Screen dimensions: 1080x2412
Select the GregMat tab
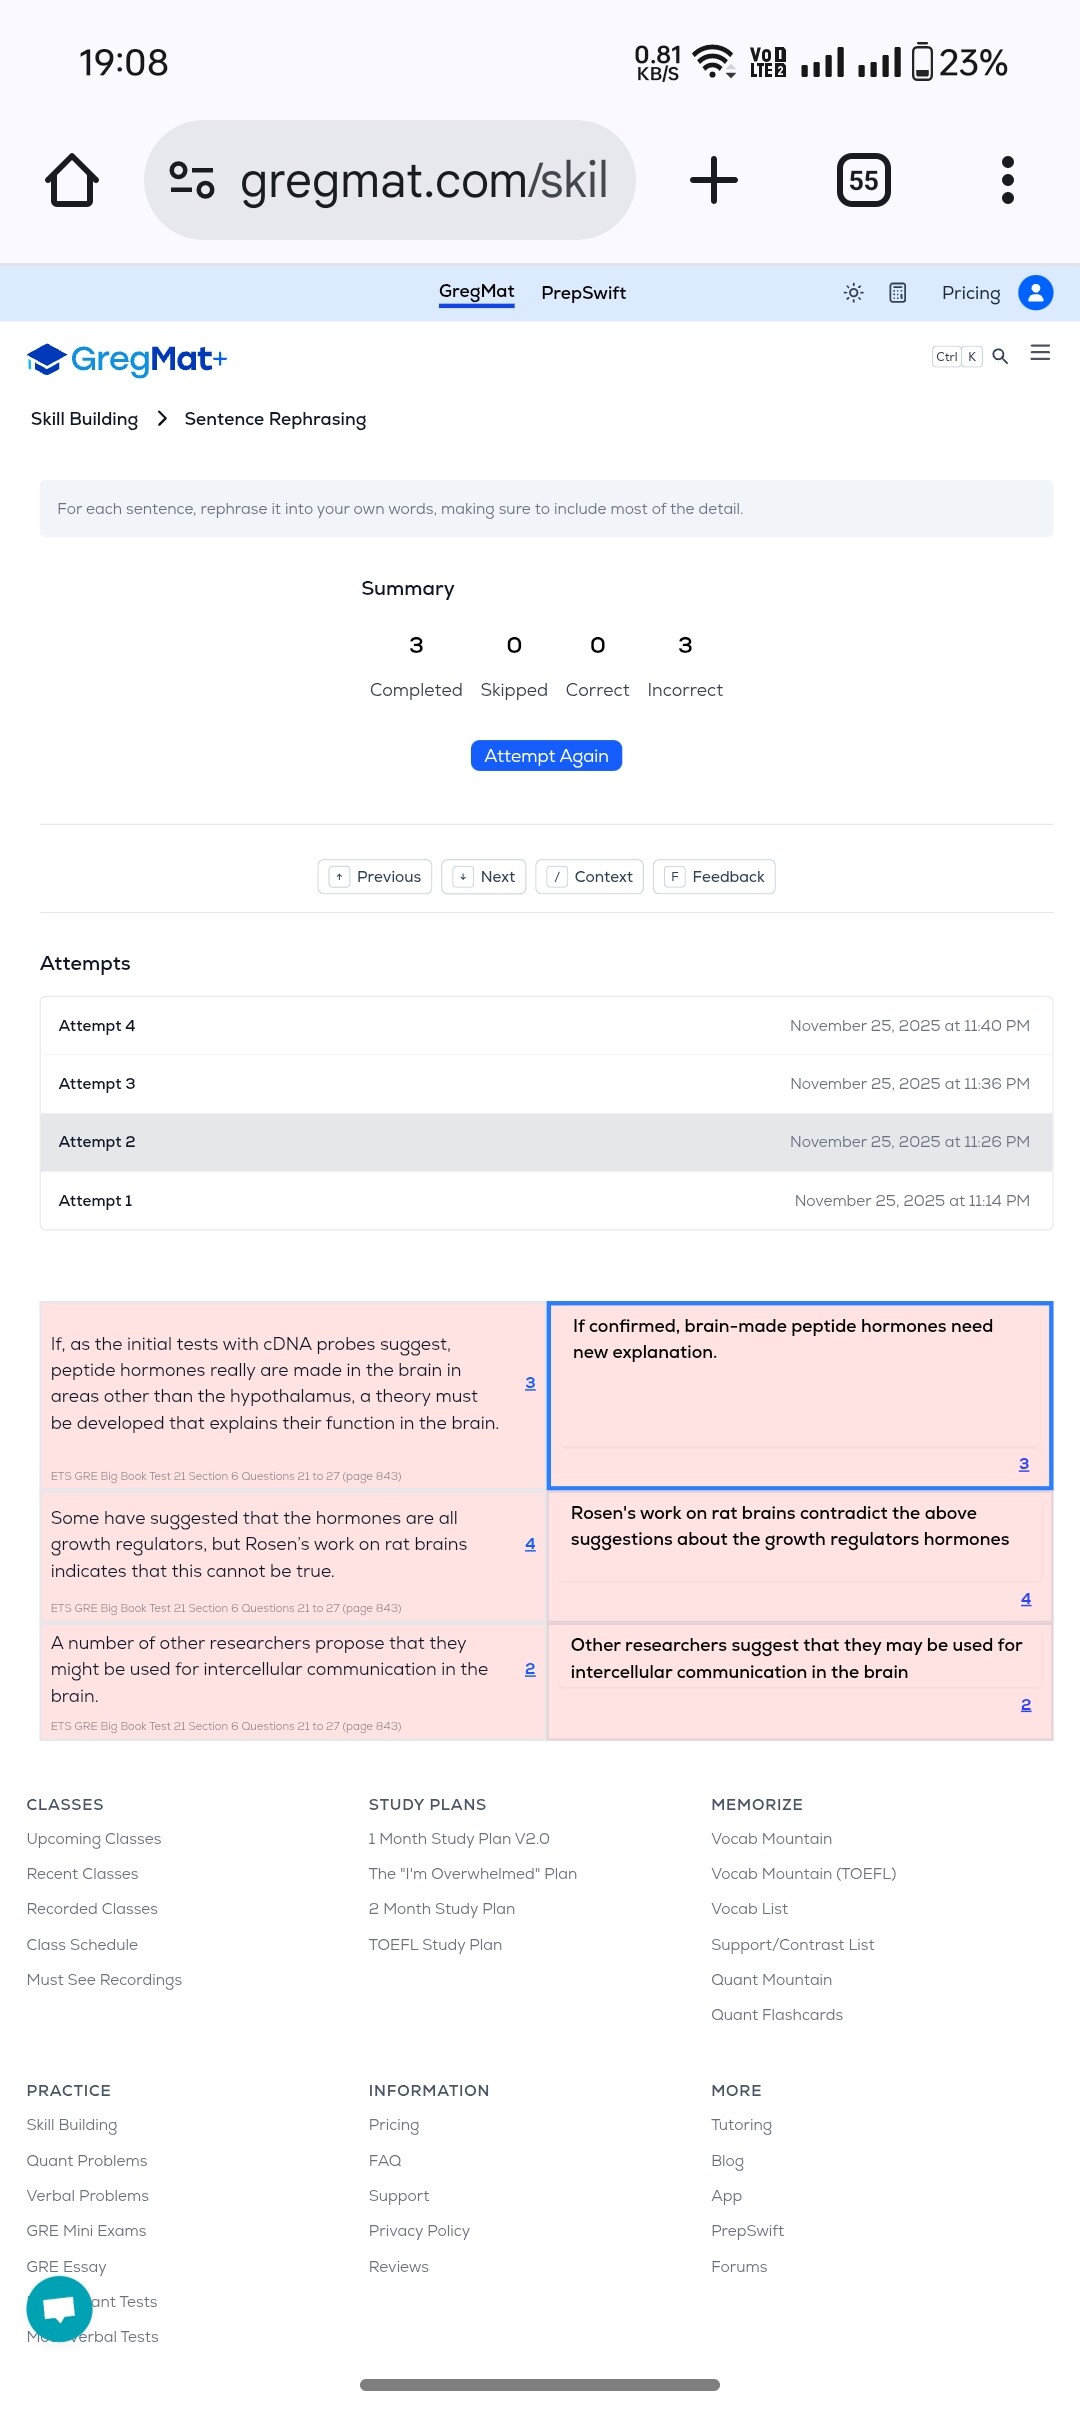coord(476,292)
